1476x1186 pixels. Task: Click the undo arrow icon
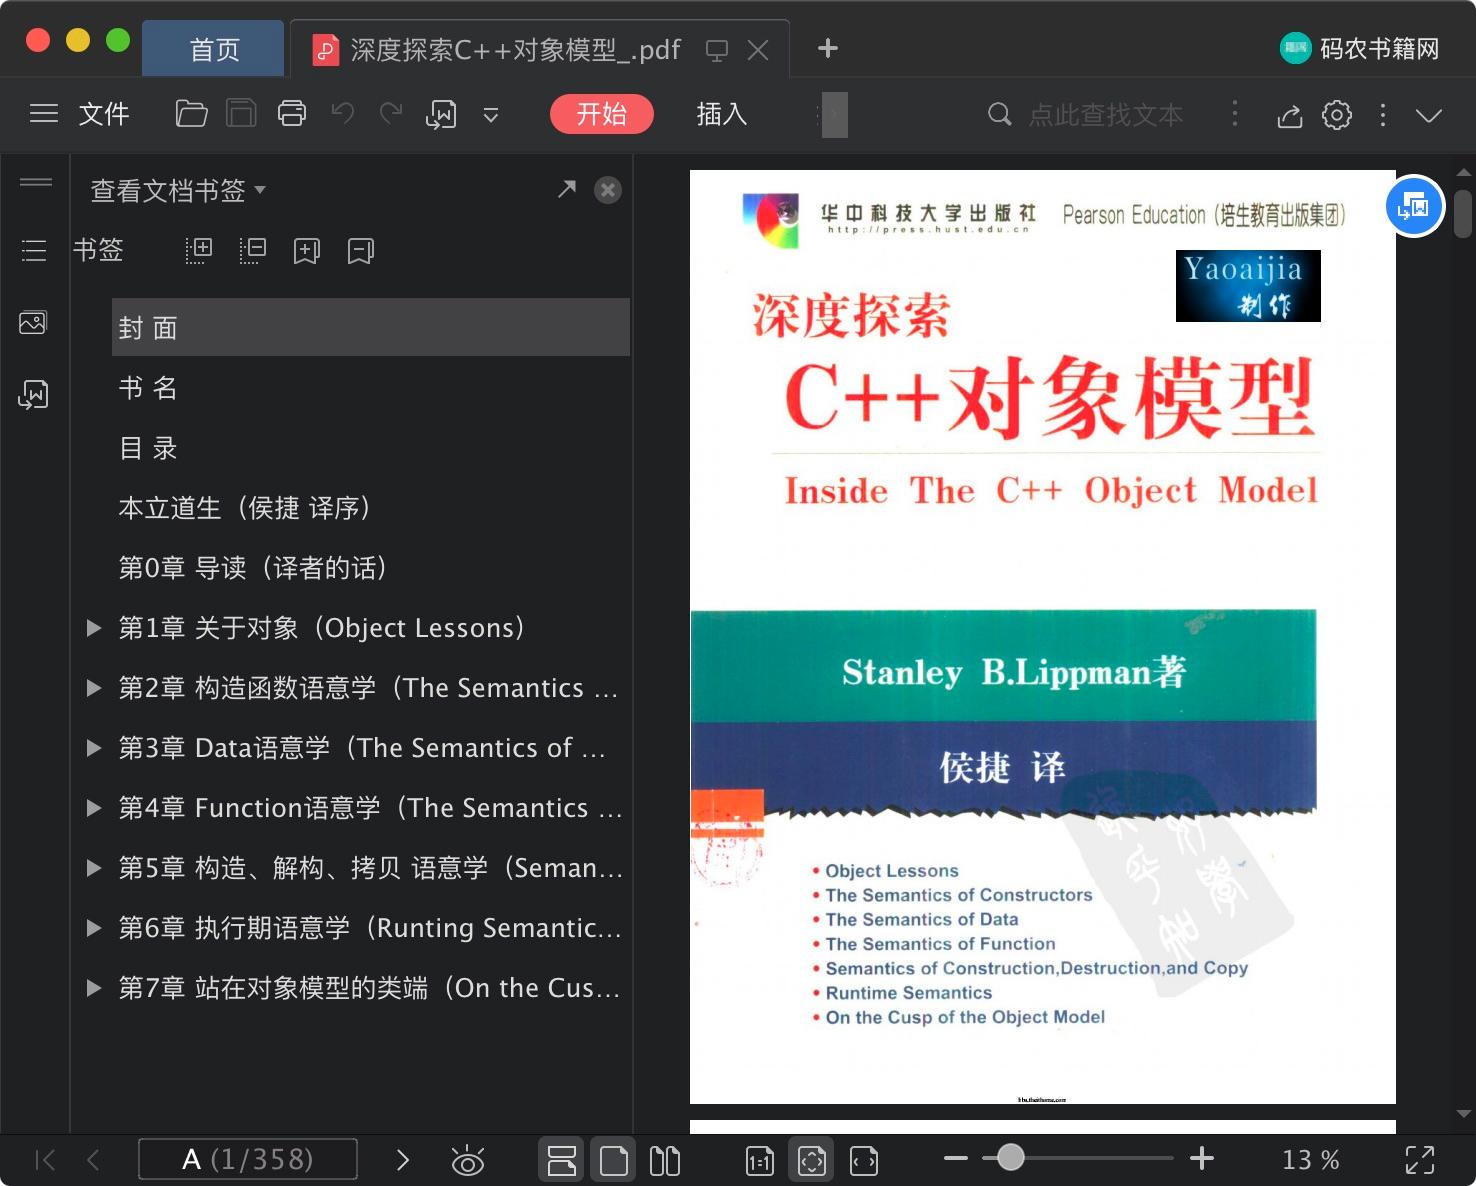pyautogui.click(x=343, y=113)
